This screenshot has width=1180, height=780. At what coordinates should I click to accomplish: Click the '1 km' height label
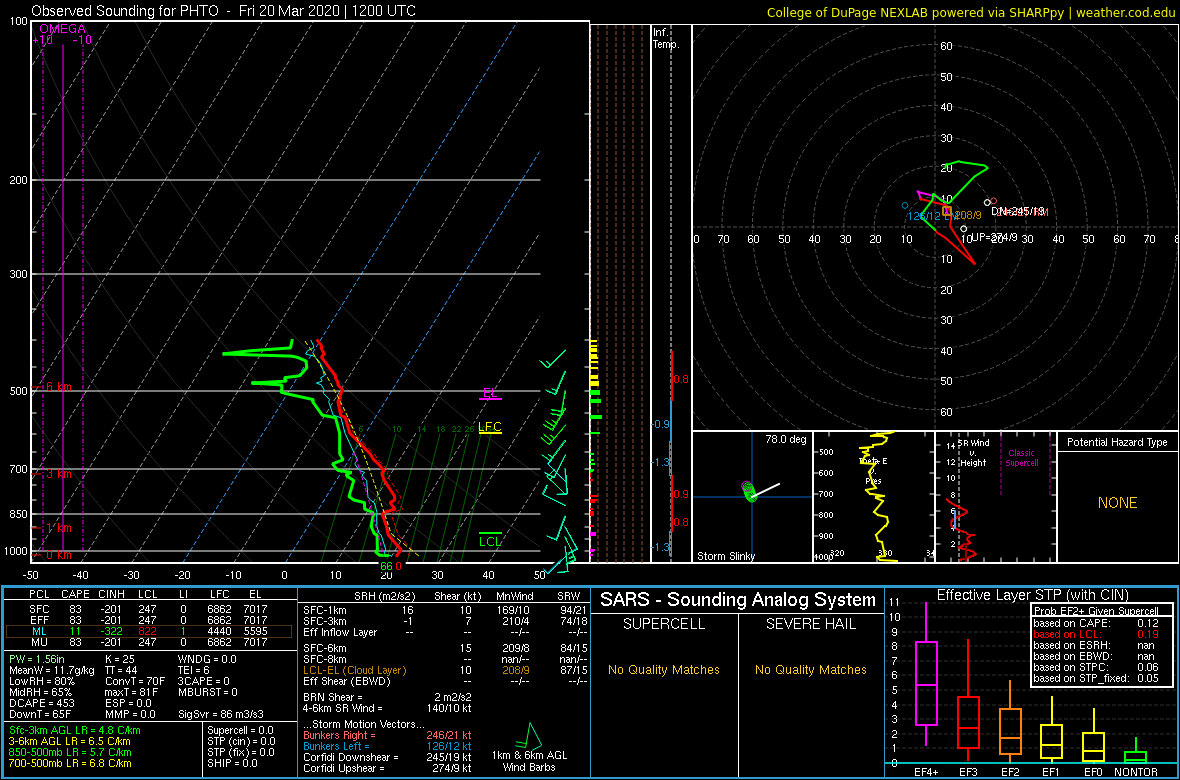point(58,528)
